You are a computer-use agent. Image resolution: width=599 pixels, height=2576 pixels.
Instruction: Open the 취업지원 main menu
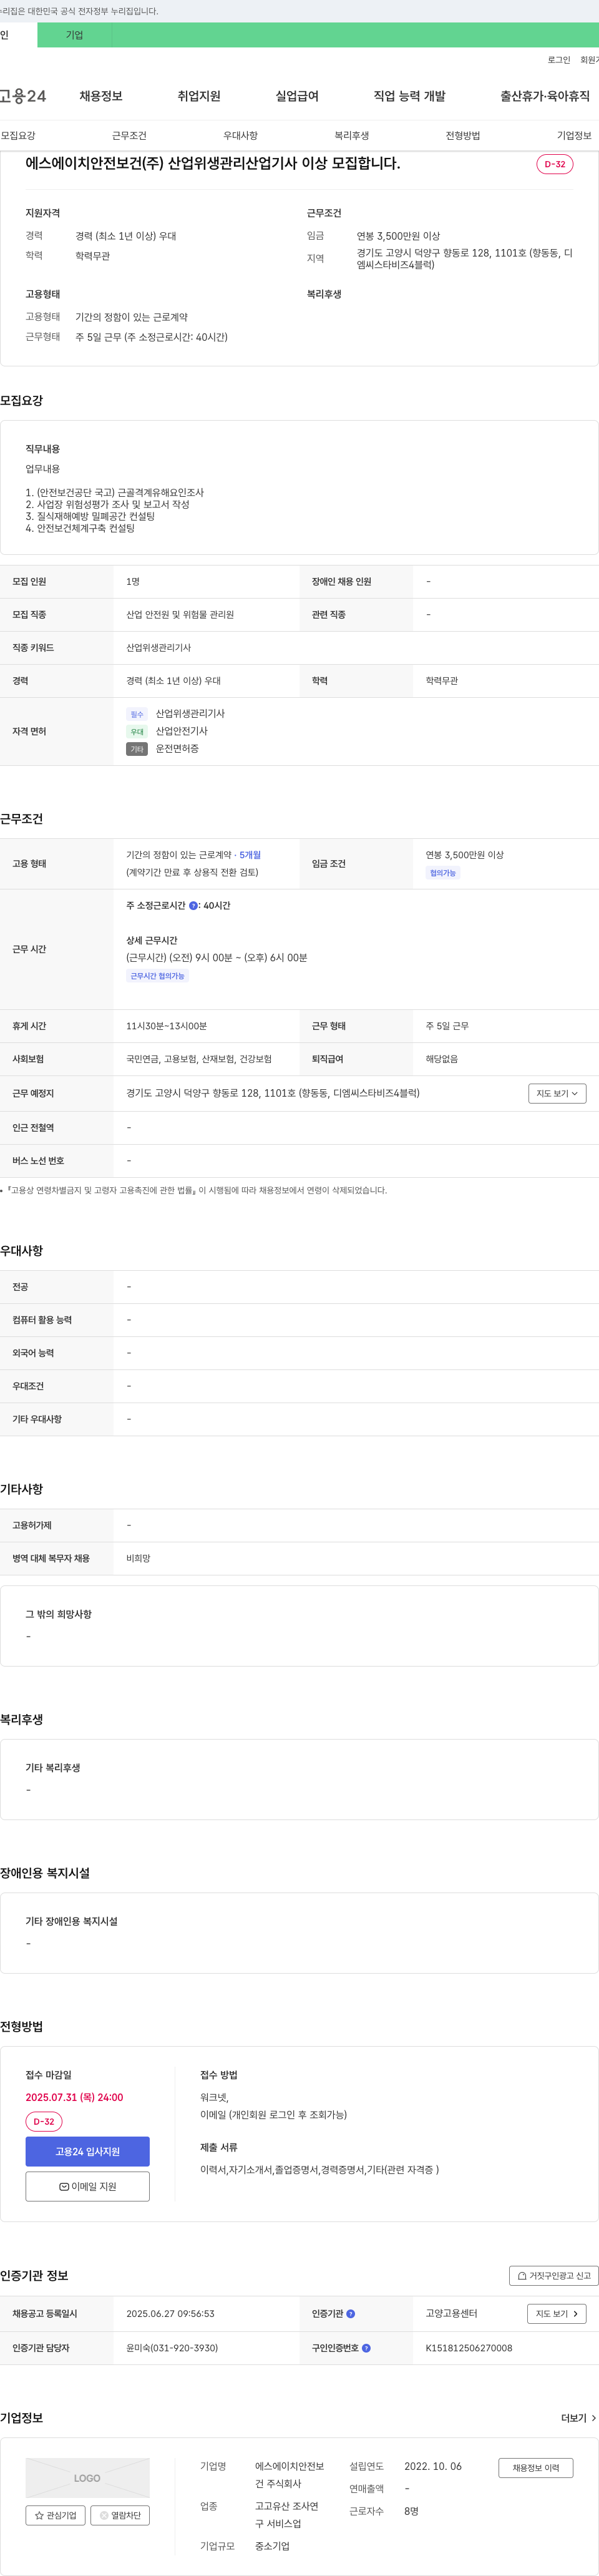pyautogui.click(x=199, y=96)
